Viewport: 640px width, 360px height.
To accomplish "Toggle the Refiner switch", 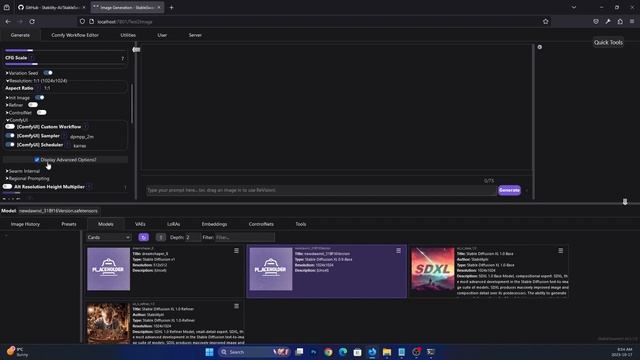I will pos(33,105).
